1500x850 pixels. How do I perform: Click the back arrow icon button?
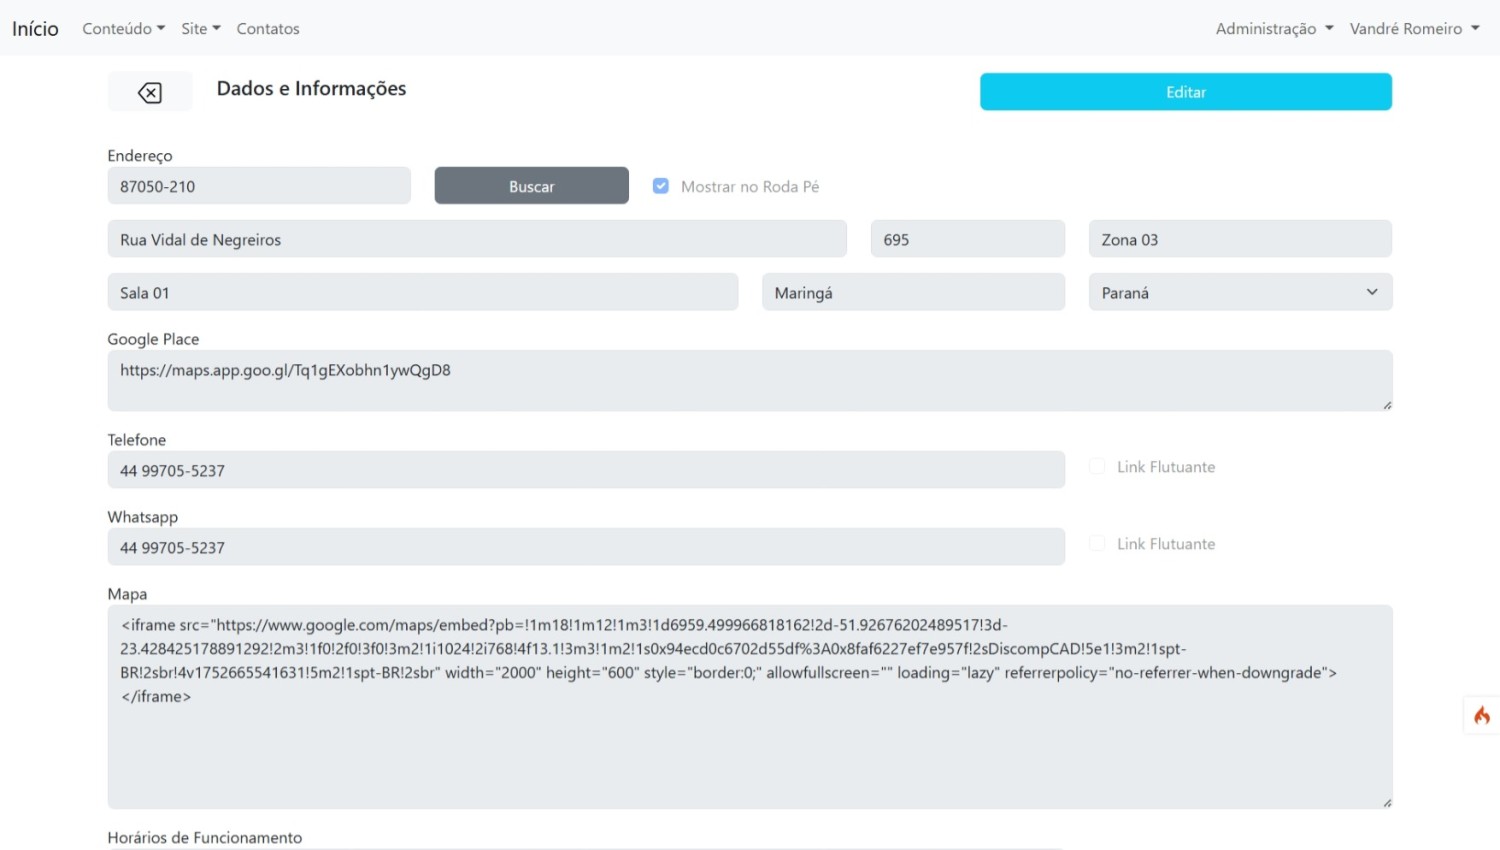[x=150, y=92]
